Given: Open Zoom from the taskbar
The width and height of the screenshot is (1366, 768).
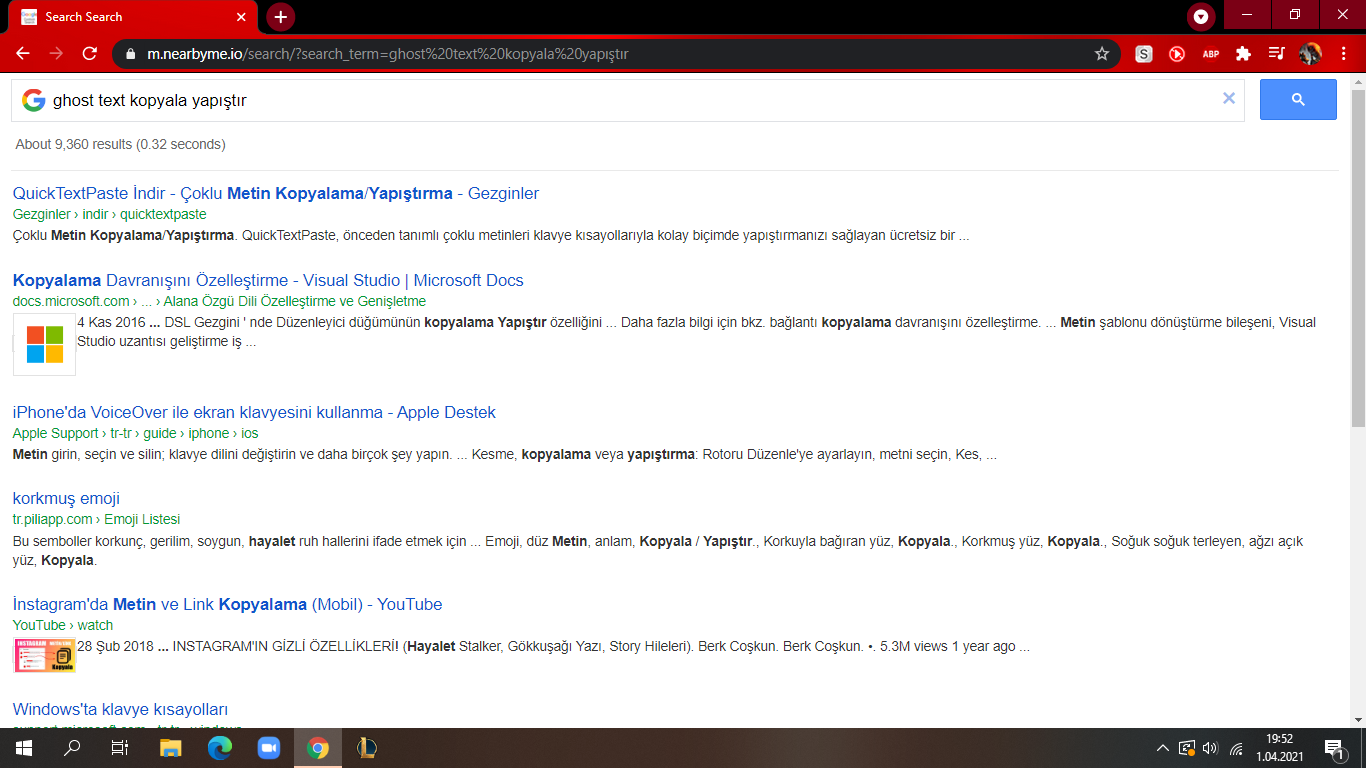Looking at the screenshot, I should [x=269, y=748].
